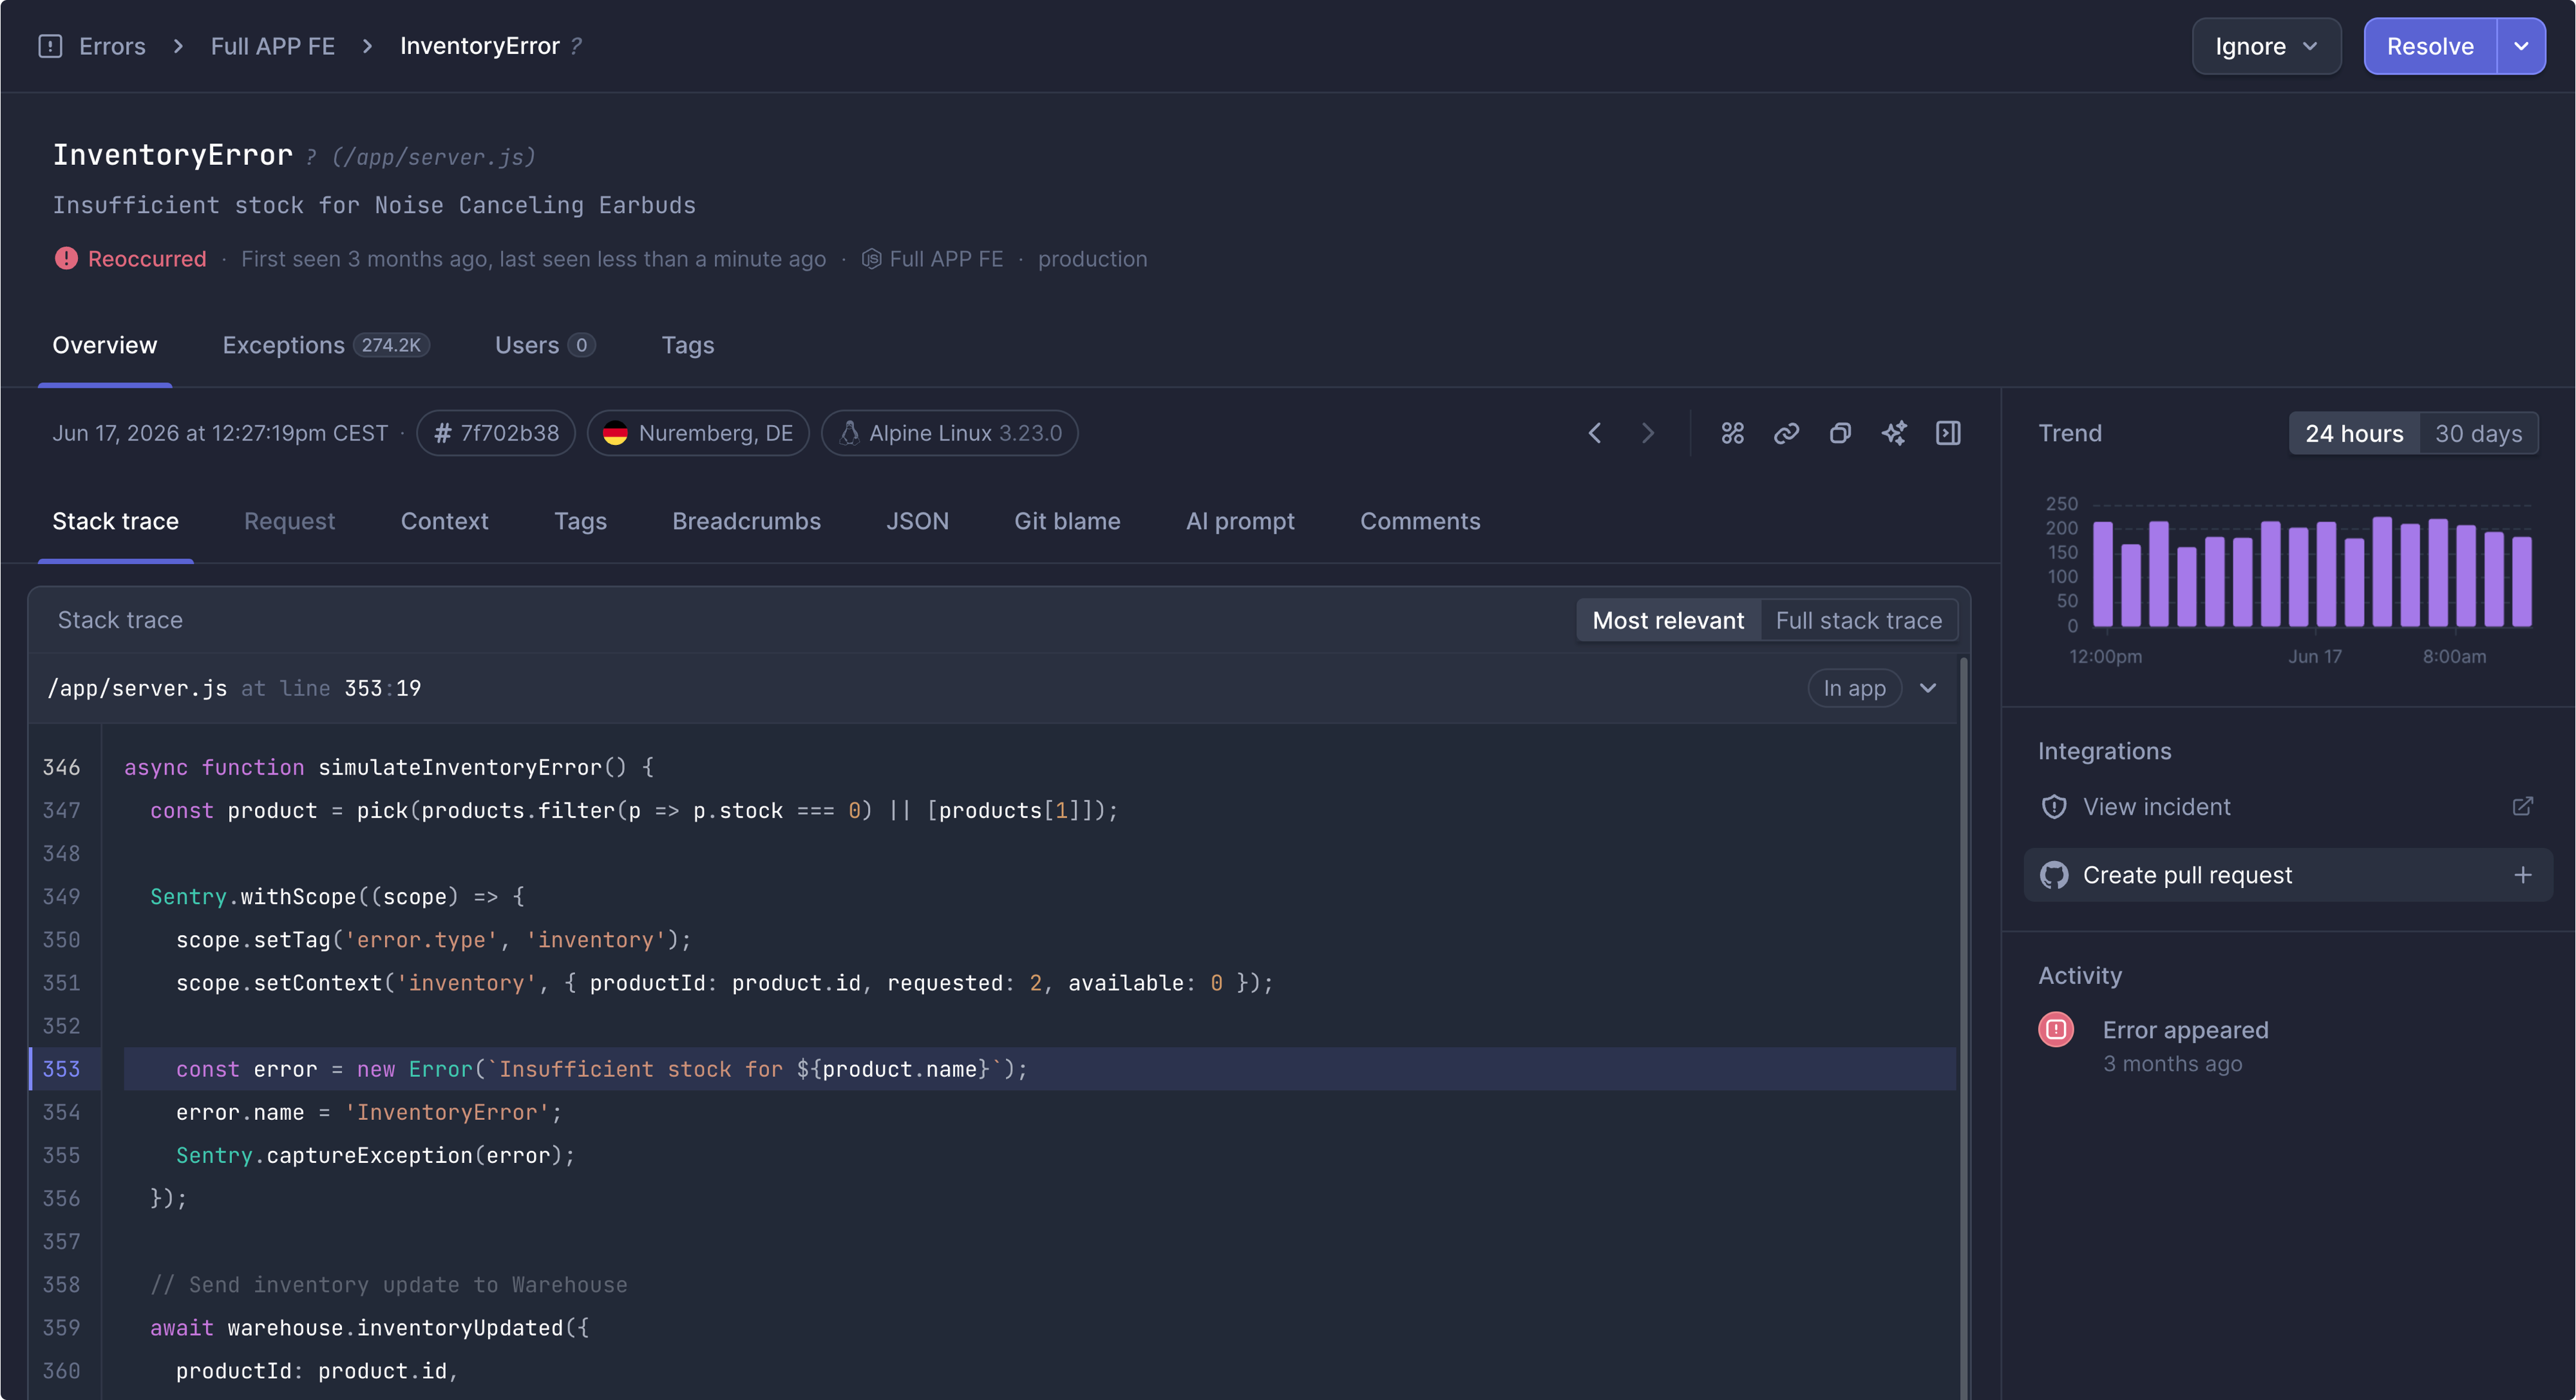This screenshot has height=1400, width=2576.
Task: Click the Alpine Linux 3.23.0 chip
Action: (x=950, y=433)
